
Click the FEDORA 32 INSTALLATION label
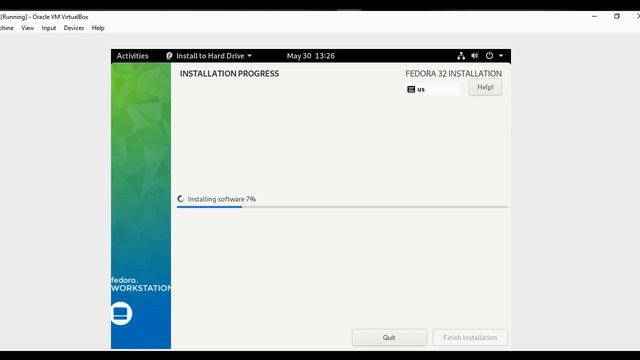point(453,73)
